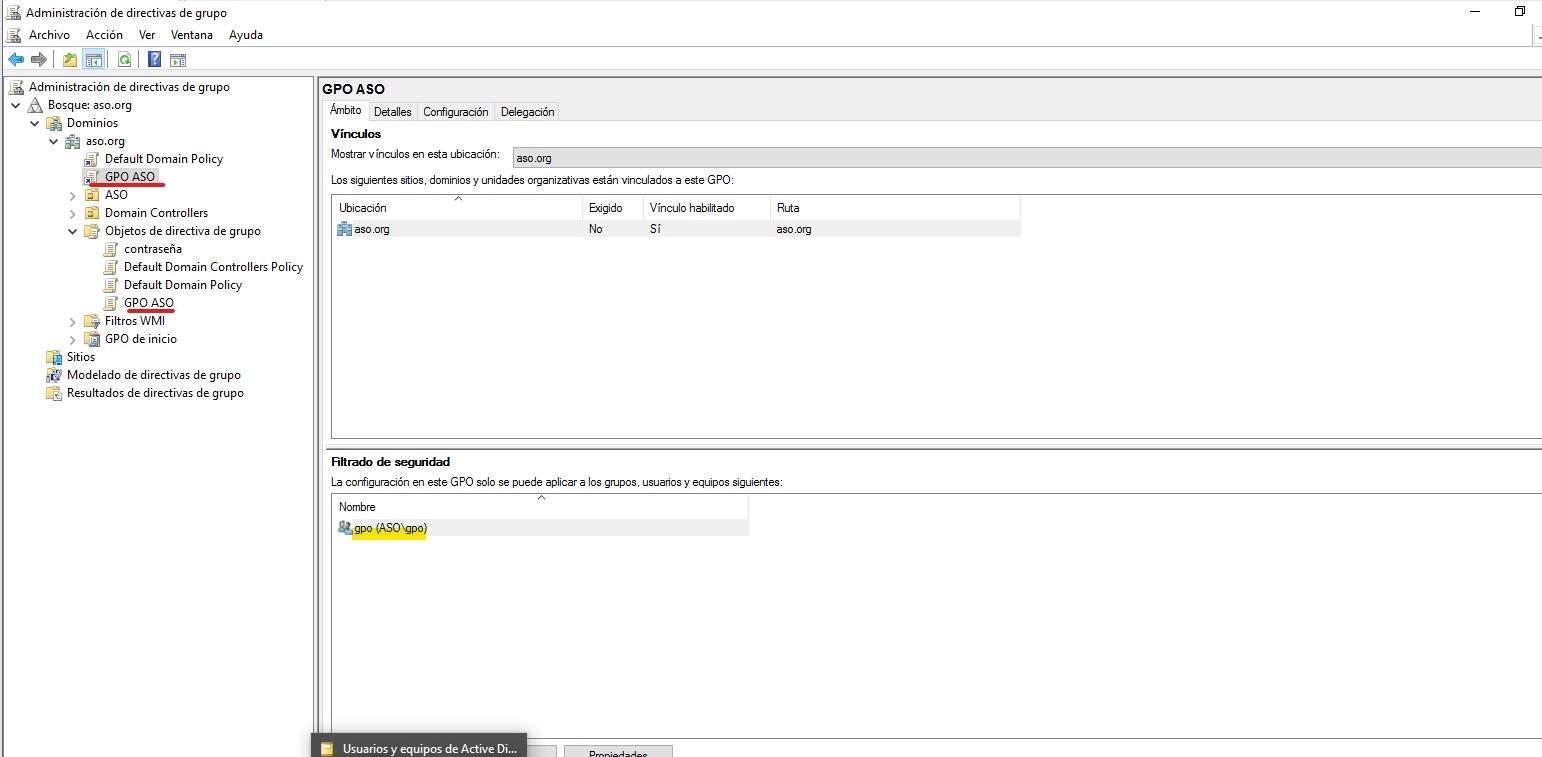Image resolution: width=1542 pixels, height=757 pixels.
Task: Select the Bosque: aso.org forest triangle icon
Action: [x=36, y=105]
